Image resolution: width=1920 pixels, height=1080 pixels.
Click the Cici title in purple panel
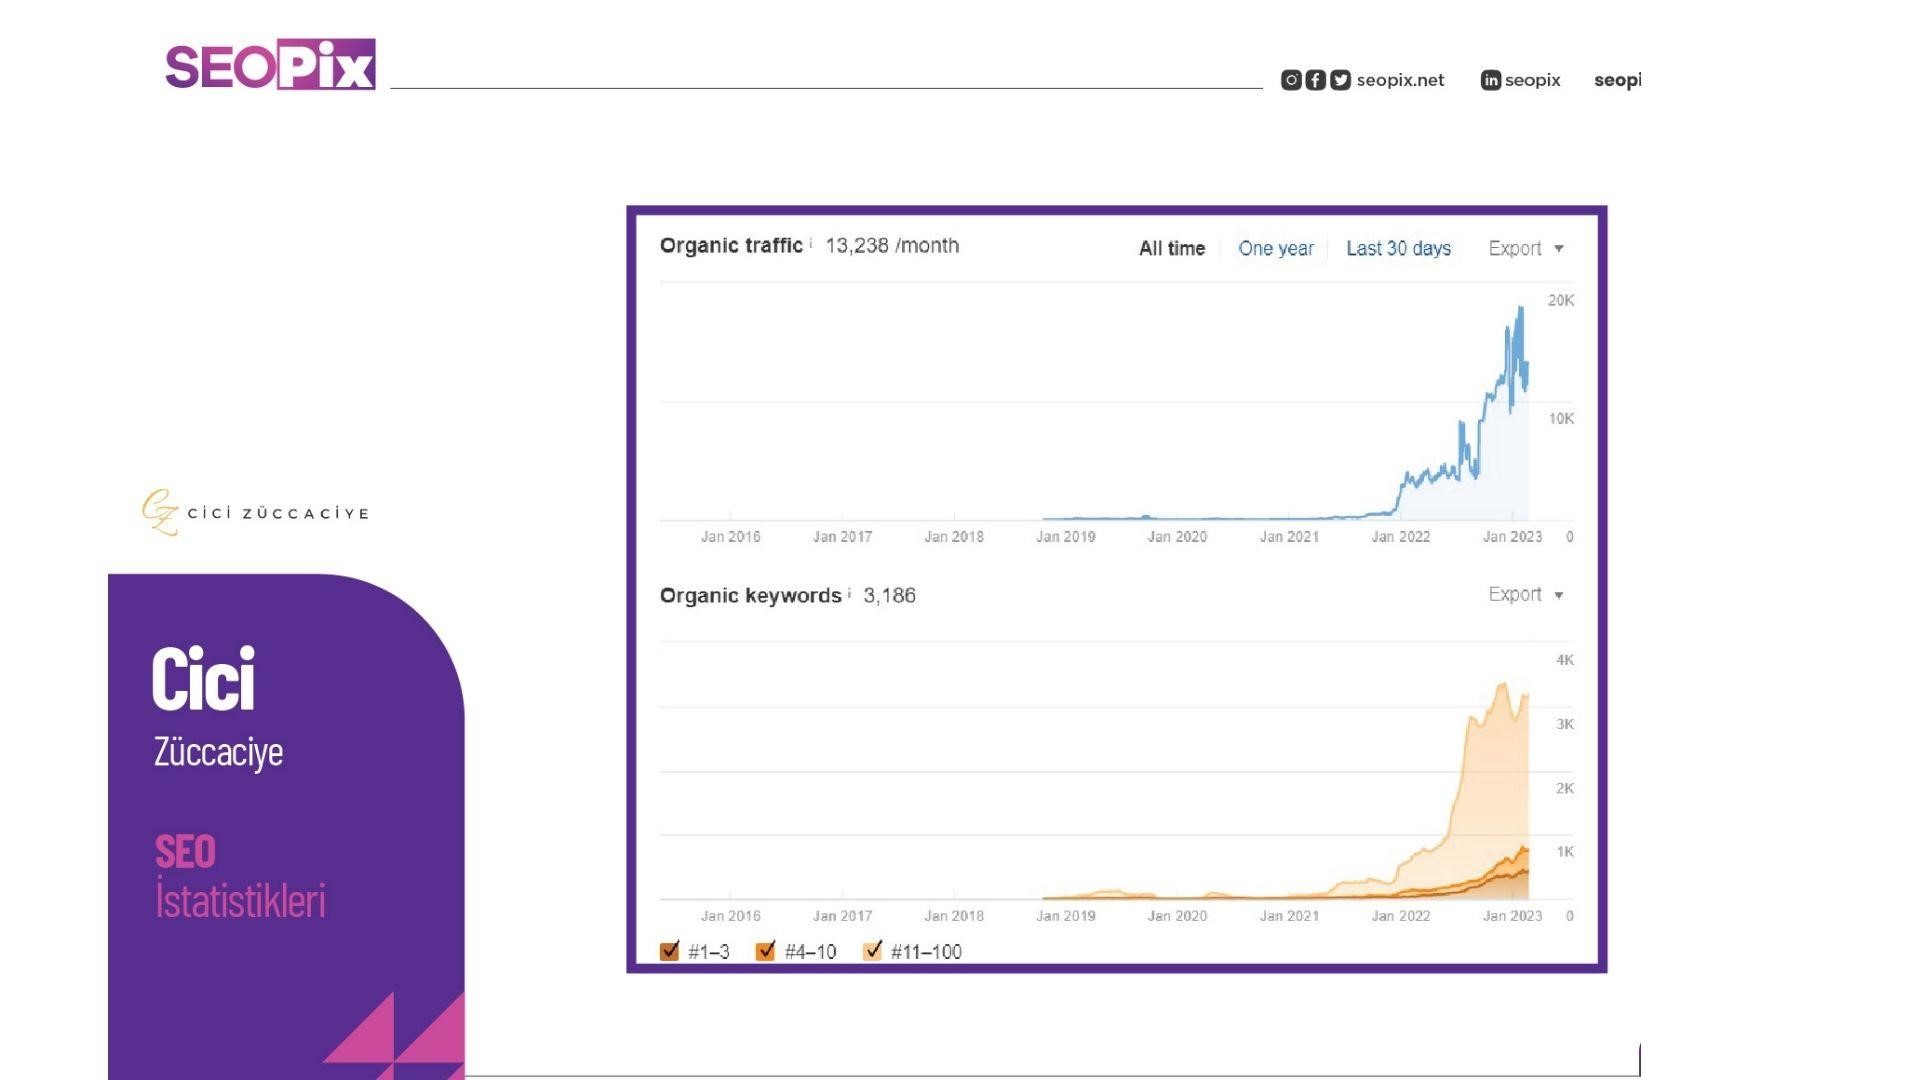pos(204,679)
